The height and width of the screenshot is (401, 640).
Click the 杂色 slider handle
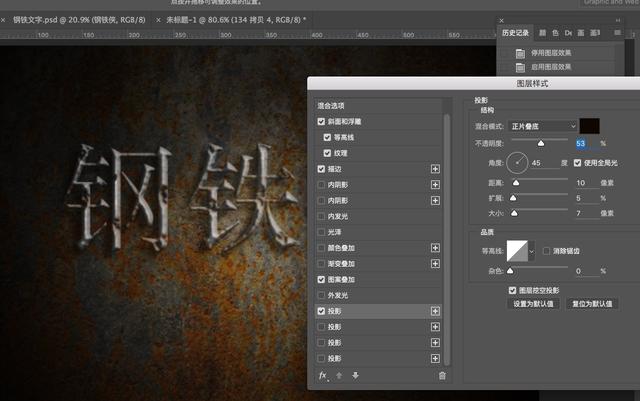510,271
